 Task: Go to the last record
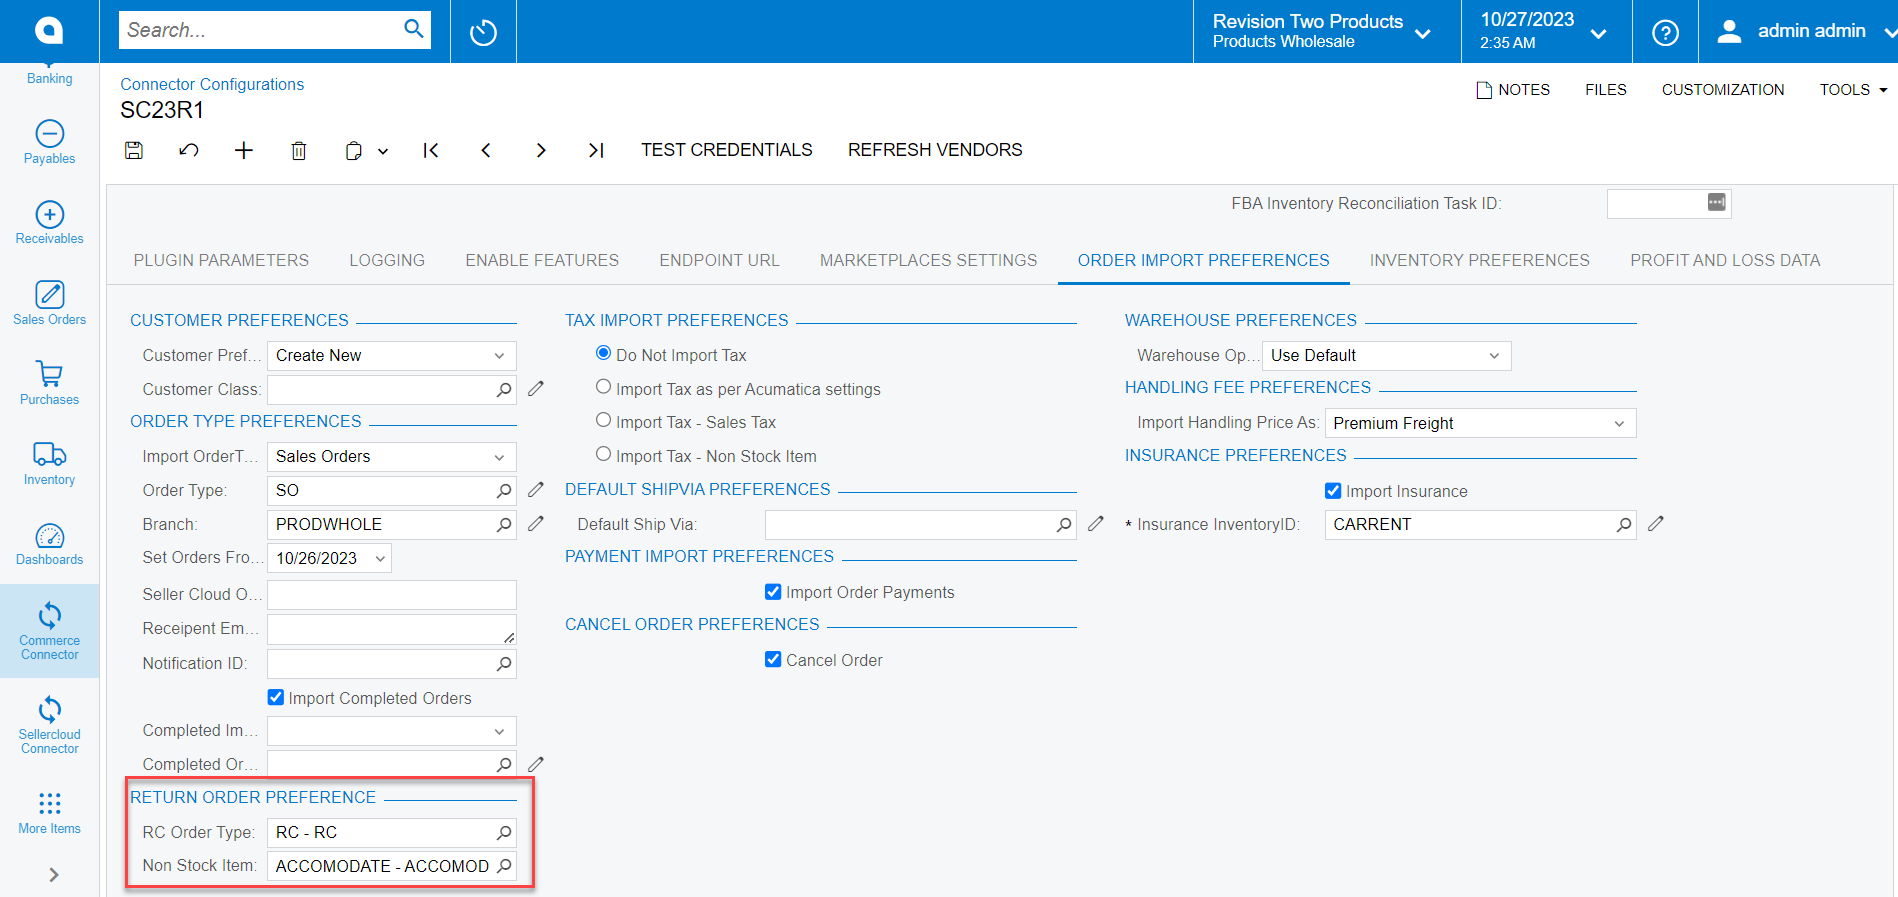pos(596,150)
